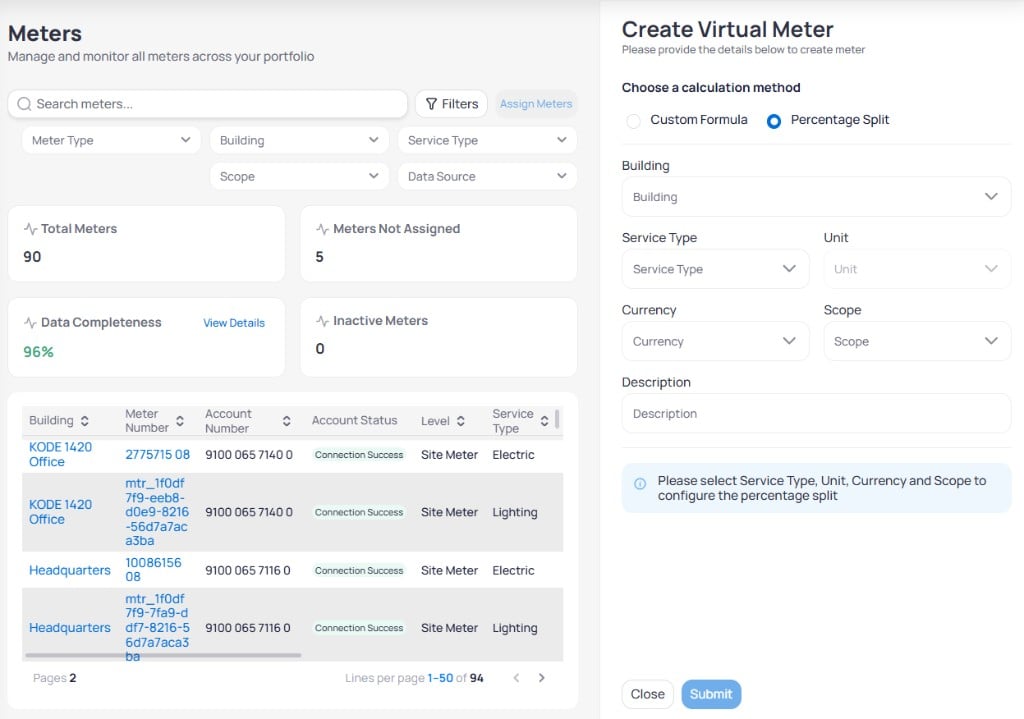Open the Building filter dropdown
This screenshot has width=1024, height=719.
point(299,140)
